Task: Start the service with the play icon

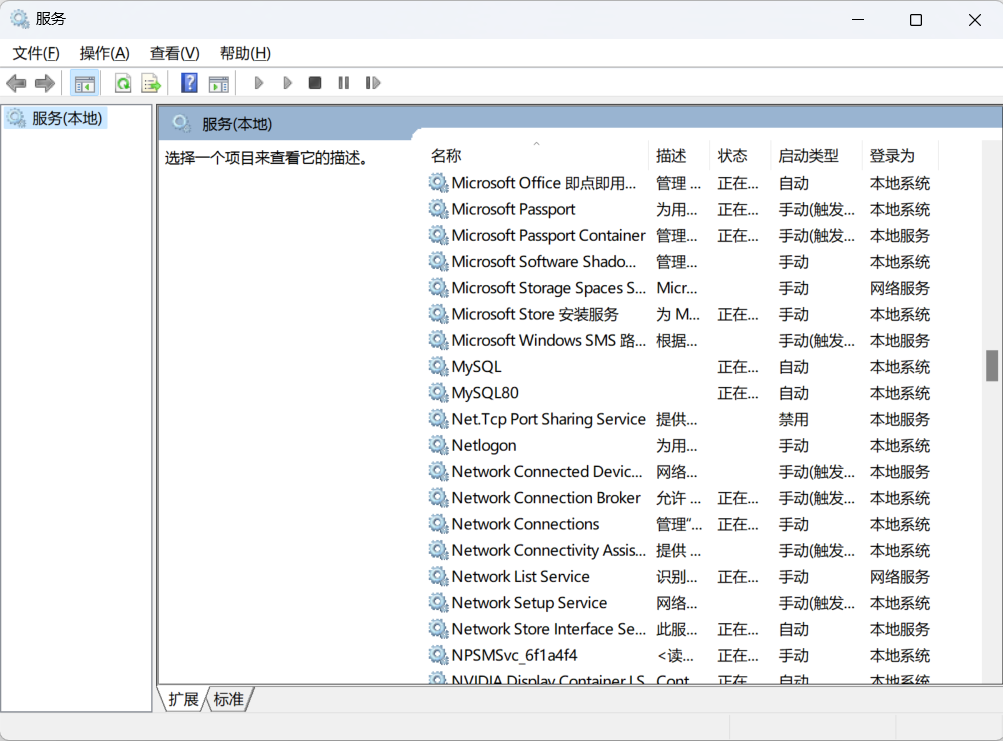Action: [258, 83]
